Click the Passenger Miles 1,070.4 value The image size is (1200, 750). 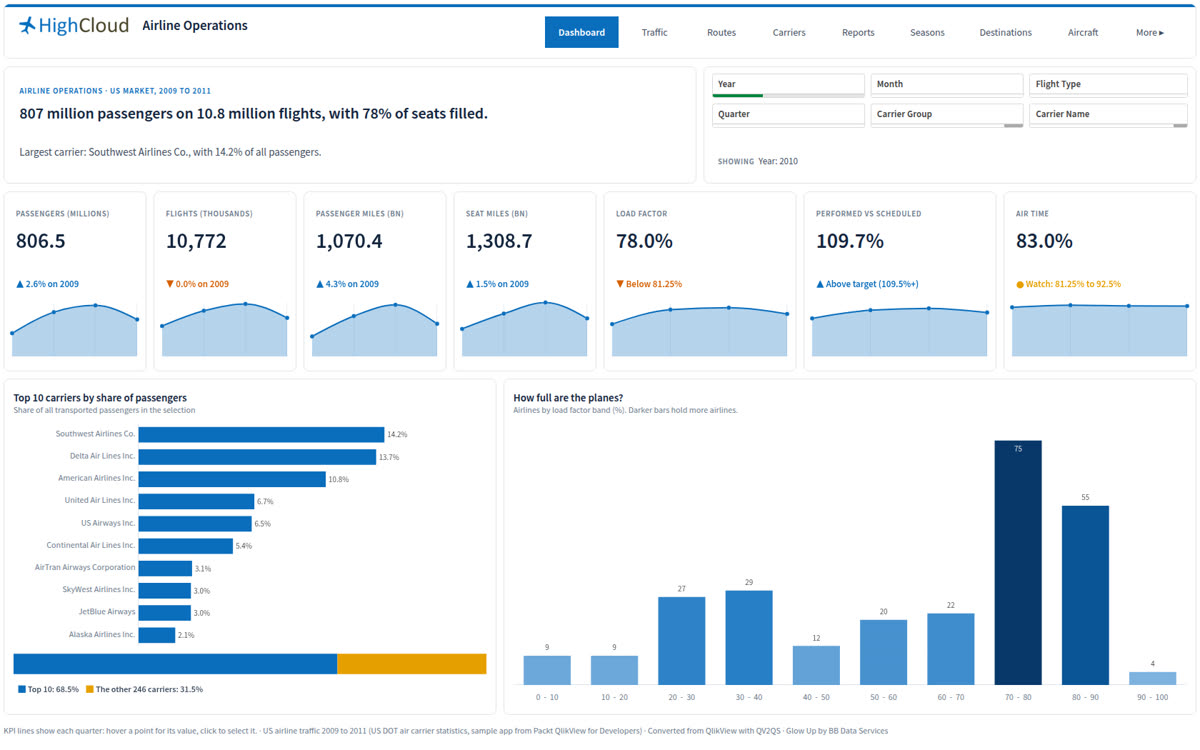point(349,241)
